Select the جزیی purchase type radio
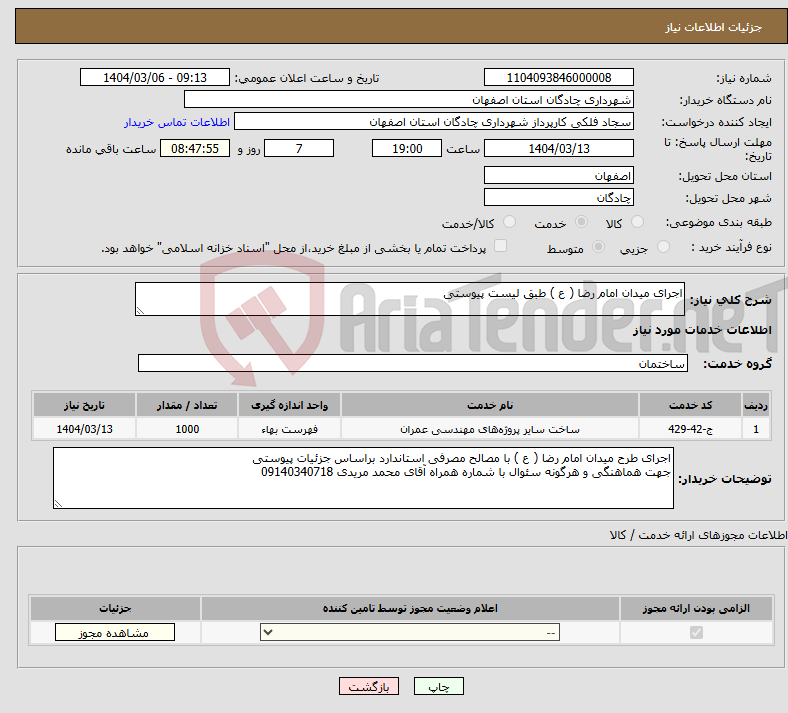 663,246
